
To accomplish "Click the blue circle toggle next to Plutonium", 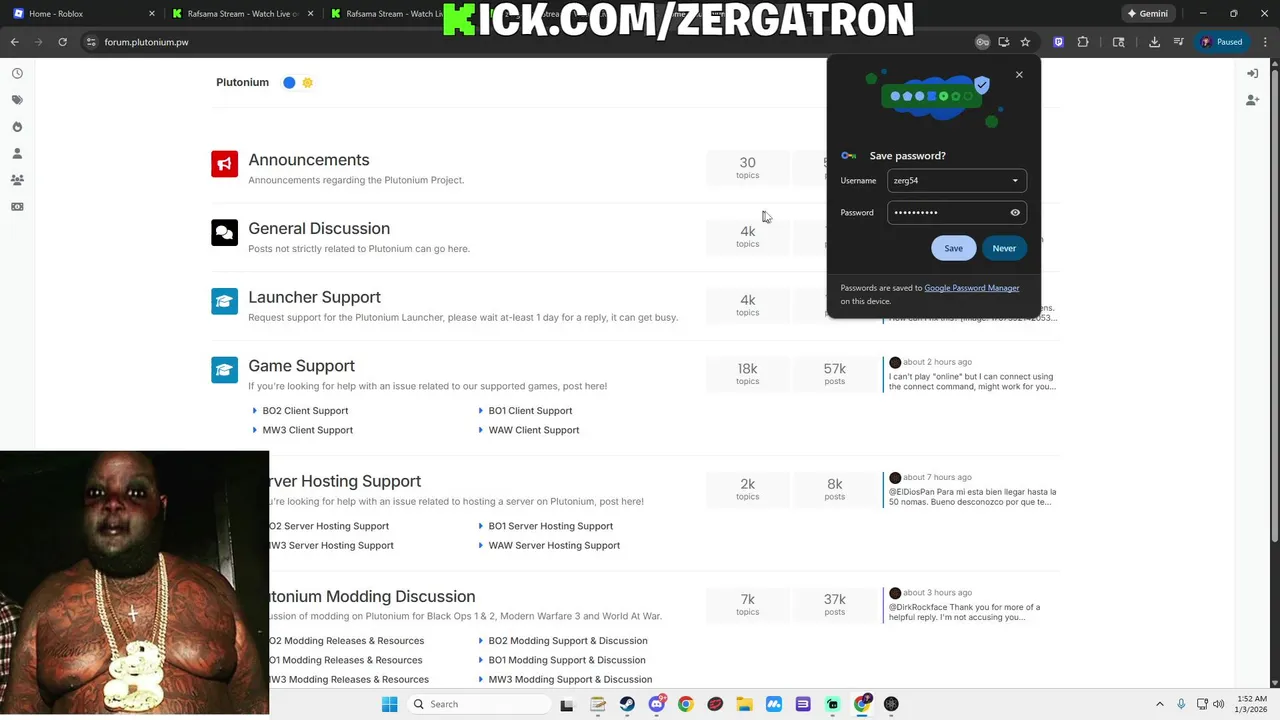I will click(x=289, y=82).
